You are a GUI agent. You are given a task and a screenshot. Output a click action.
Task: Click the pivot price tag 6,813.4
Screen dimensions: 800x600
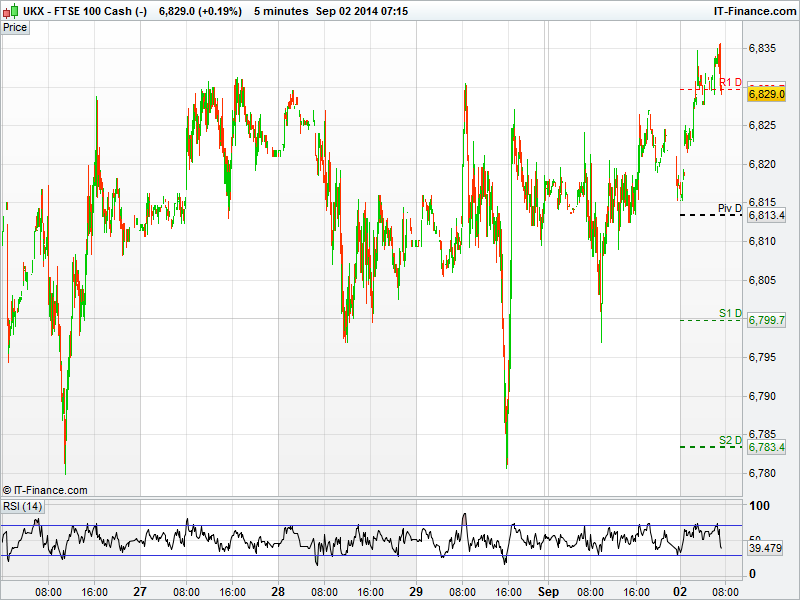(766, 215)
